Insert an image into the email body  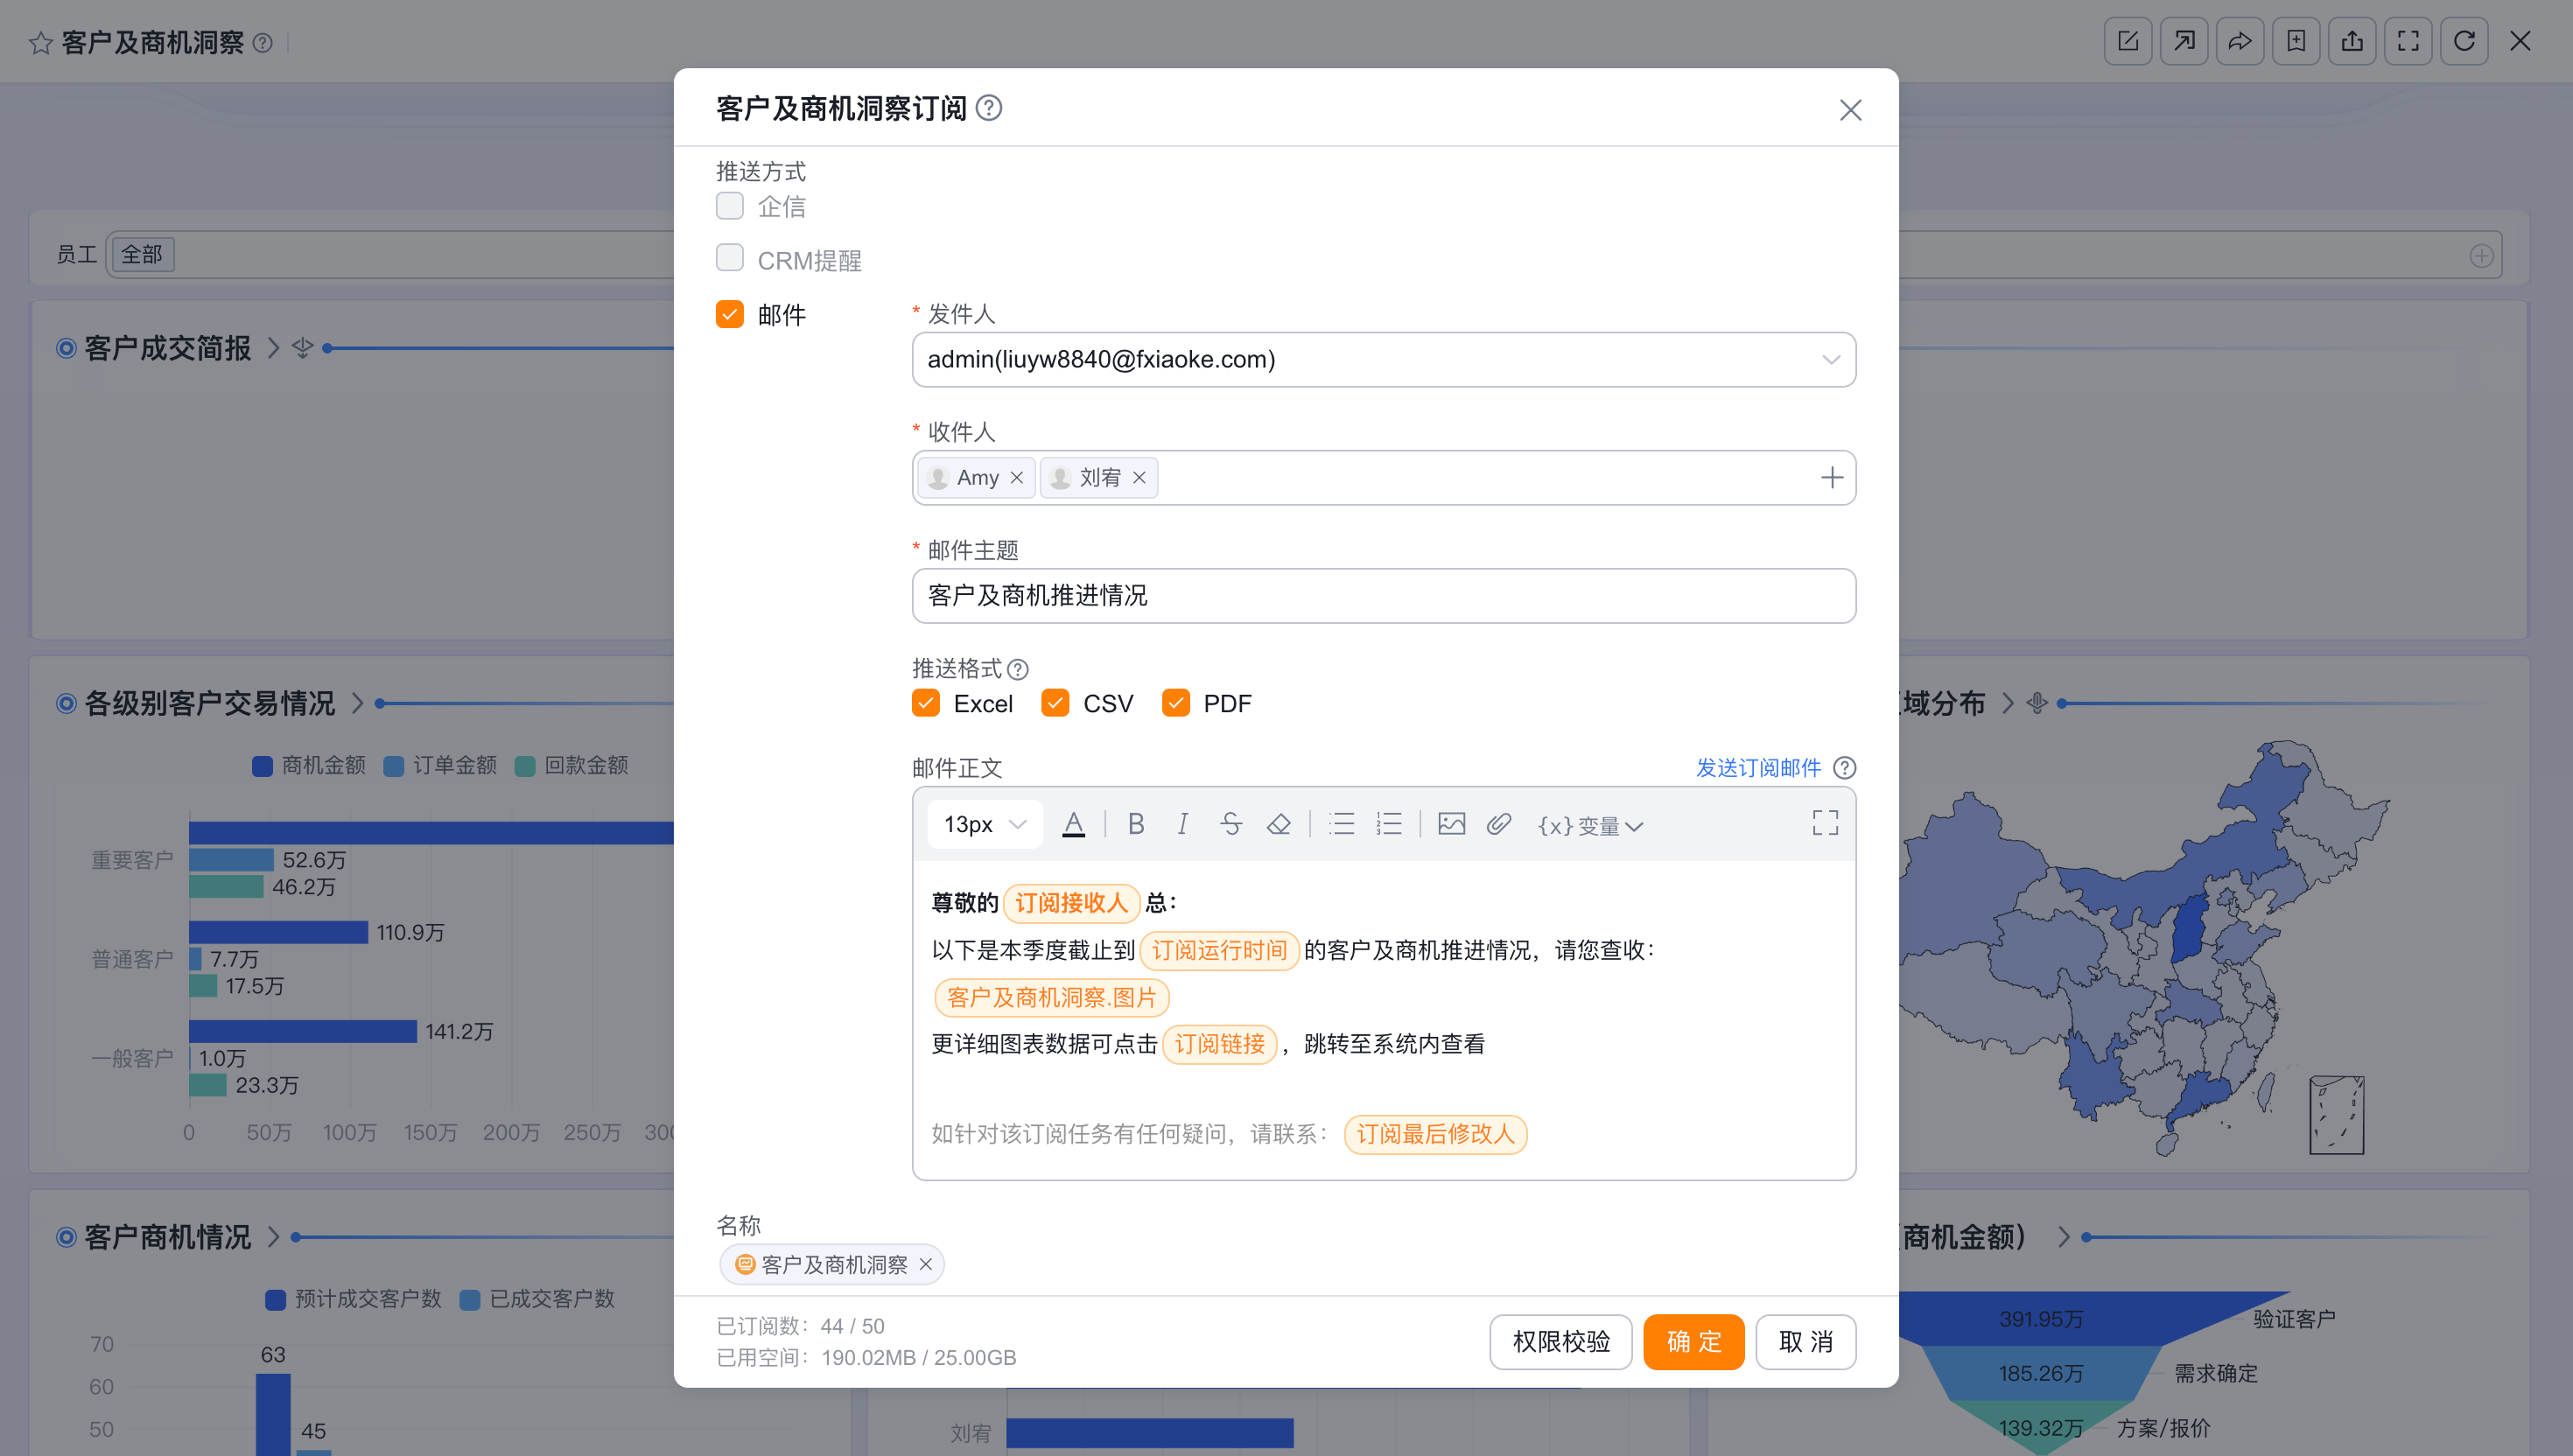click(x=1451, y=824)
